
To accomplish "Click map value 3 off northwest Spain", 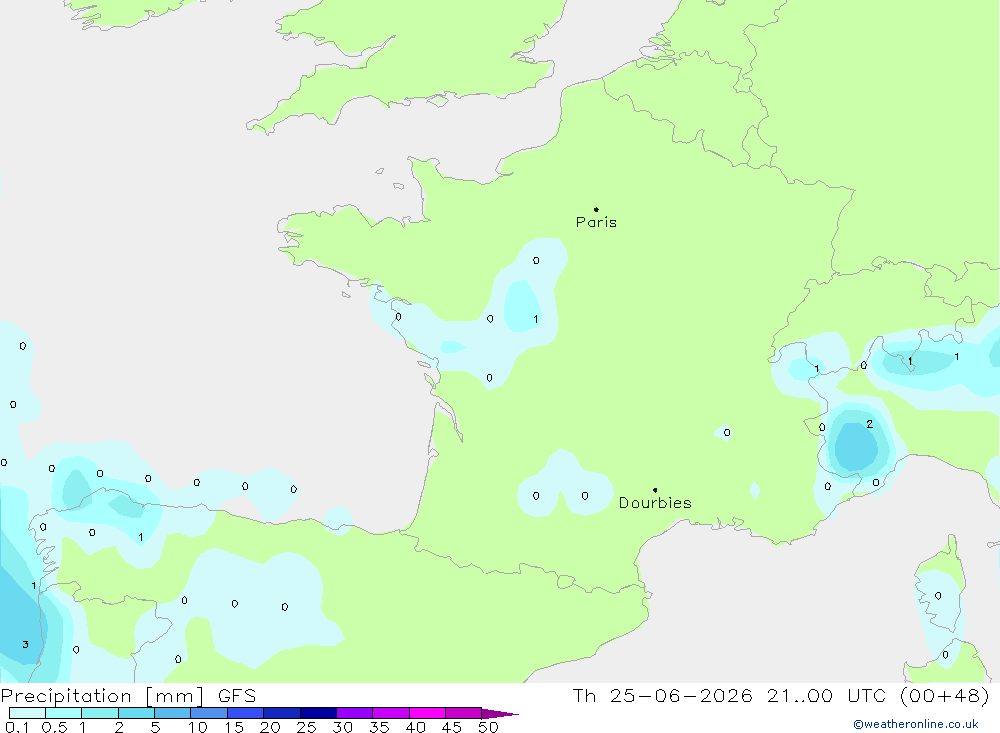I will pos(26,644).
